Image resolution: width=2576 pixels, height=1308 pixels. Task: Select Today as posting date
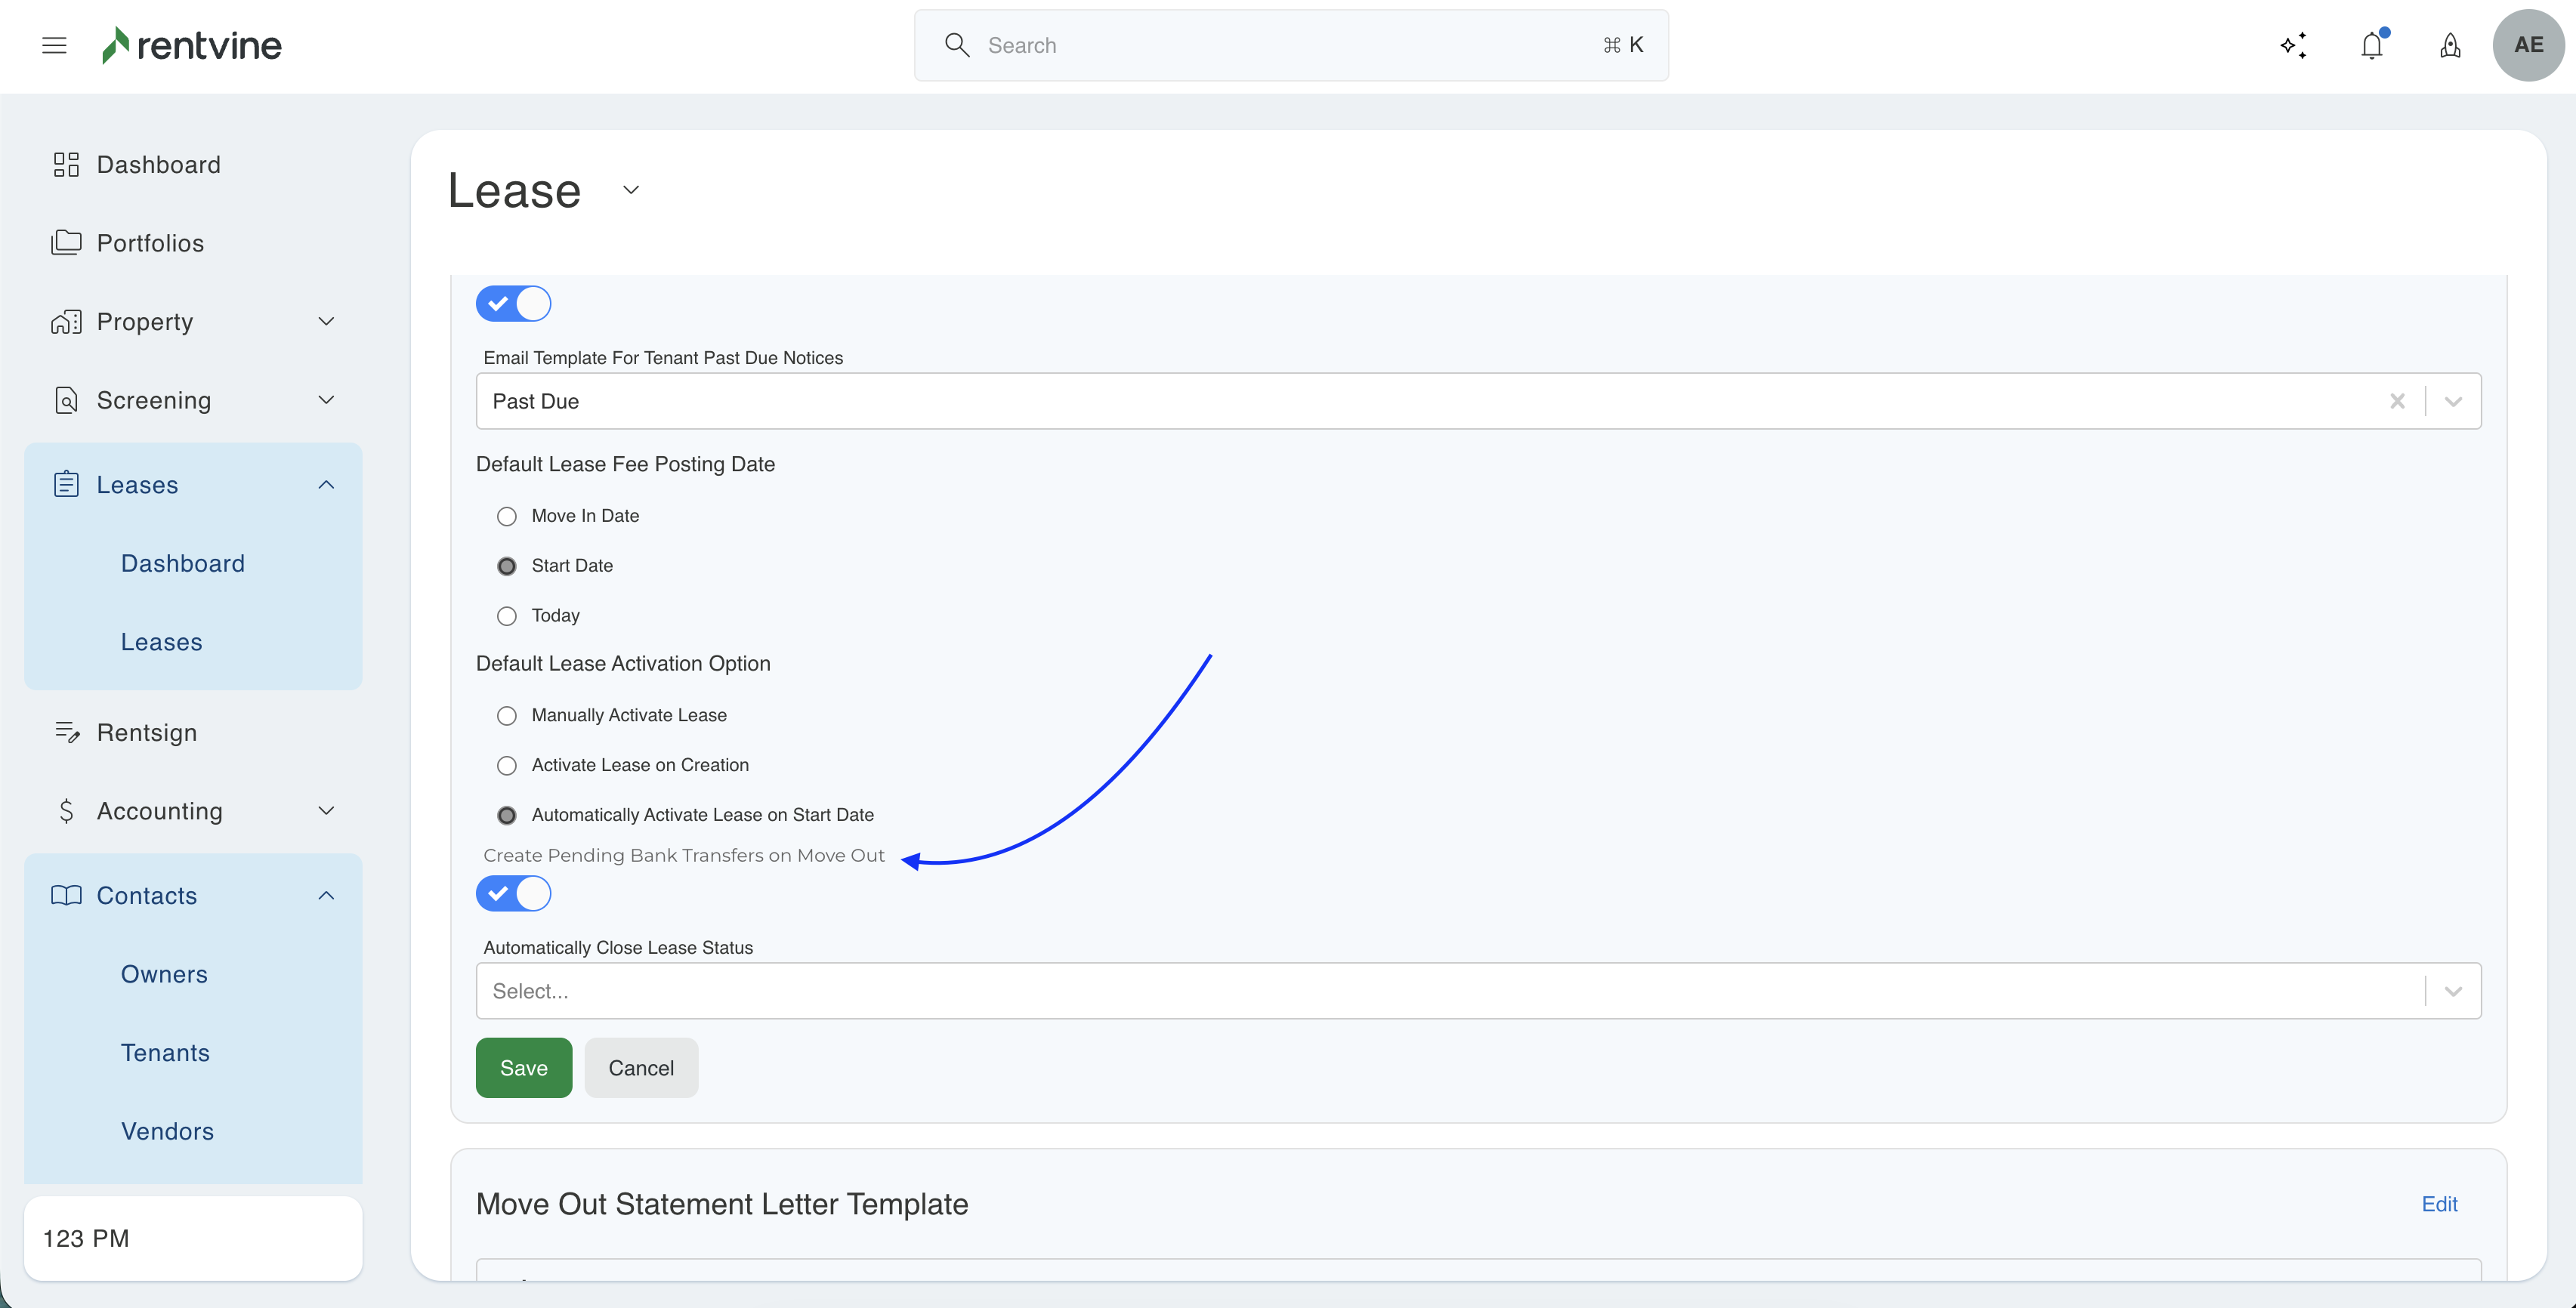tap(507, 616)
